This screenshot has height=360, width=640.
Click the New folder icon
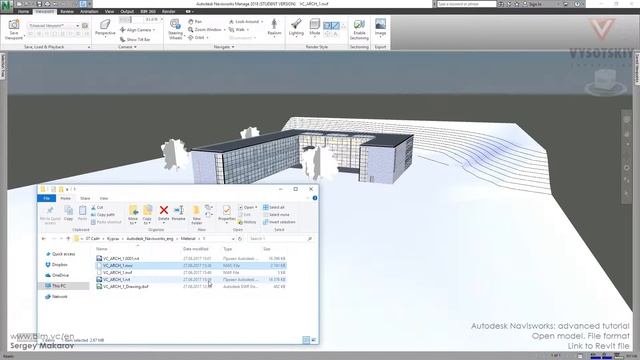197,211
